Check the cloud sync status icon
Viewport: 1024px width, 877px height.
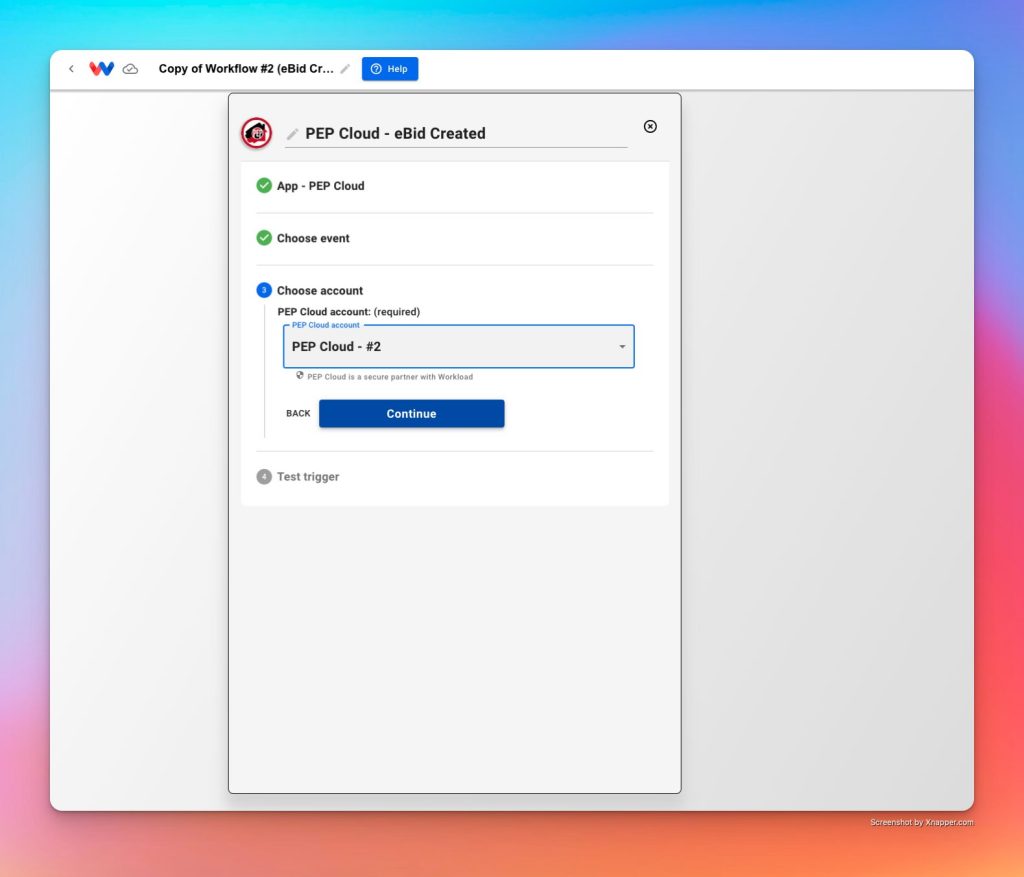pos(131,69)
